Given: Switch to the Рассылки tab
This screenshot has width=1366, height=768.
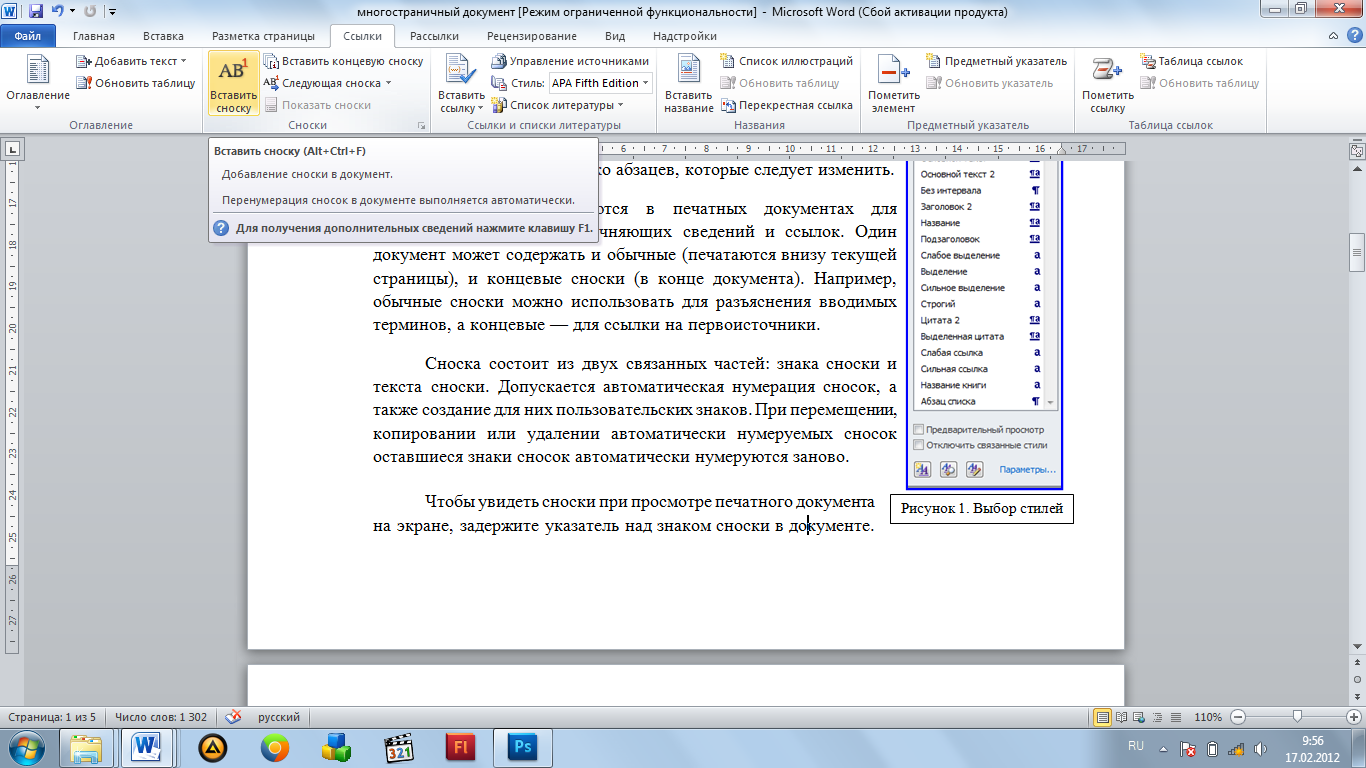Looking at the screenshot, I should point(435,36).
